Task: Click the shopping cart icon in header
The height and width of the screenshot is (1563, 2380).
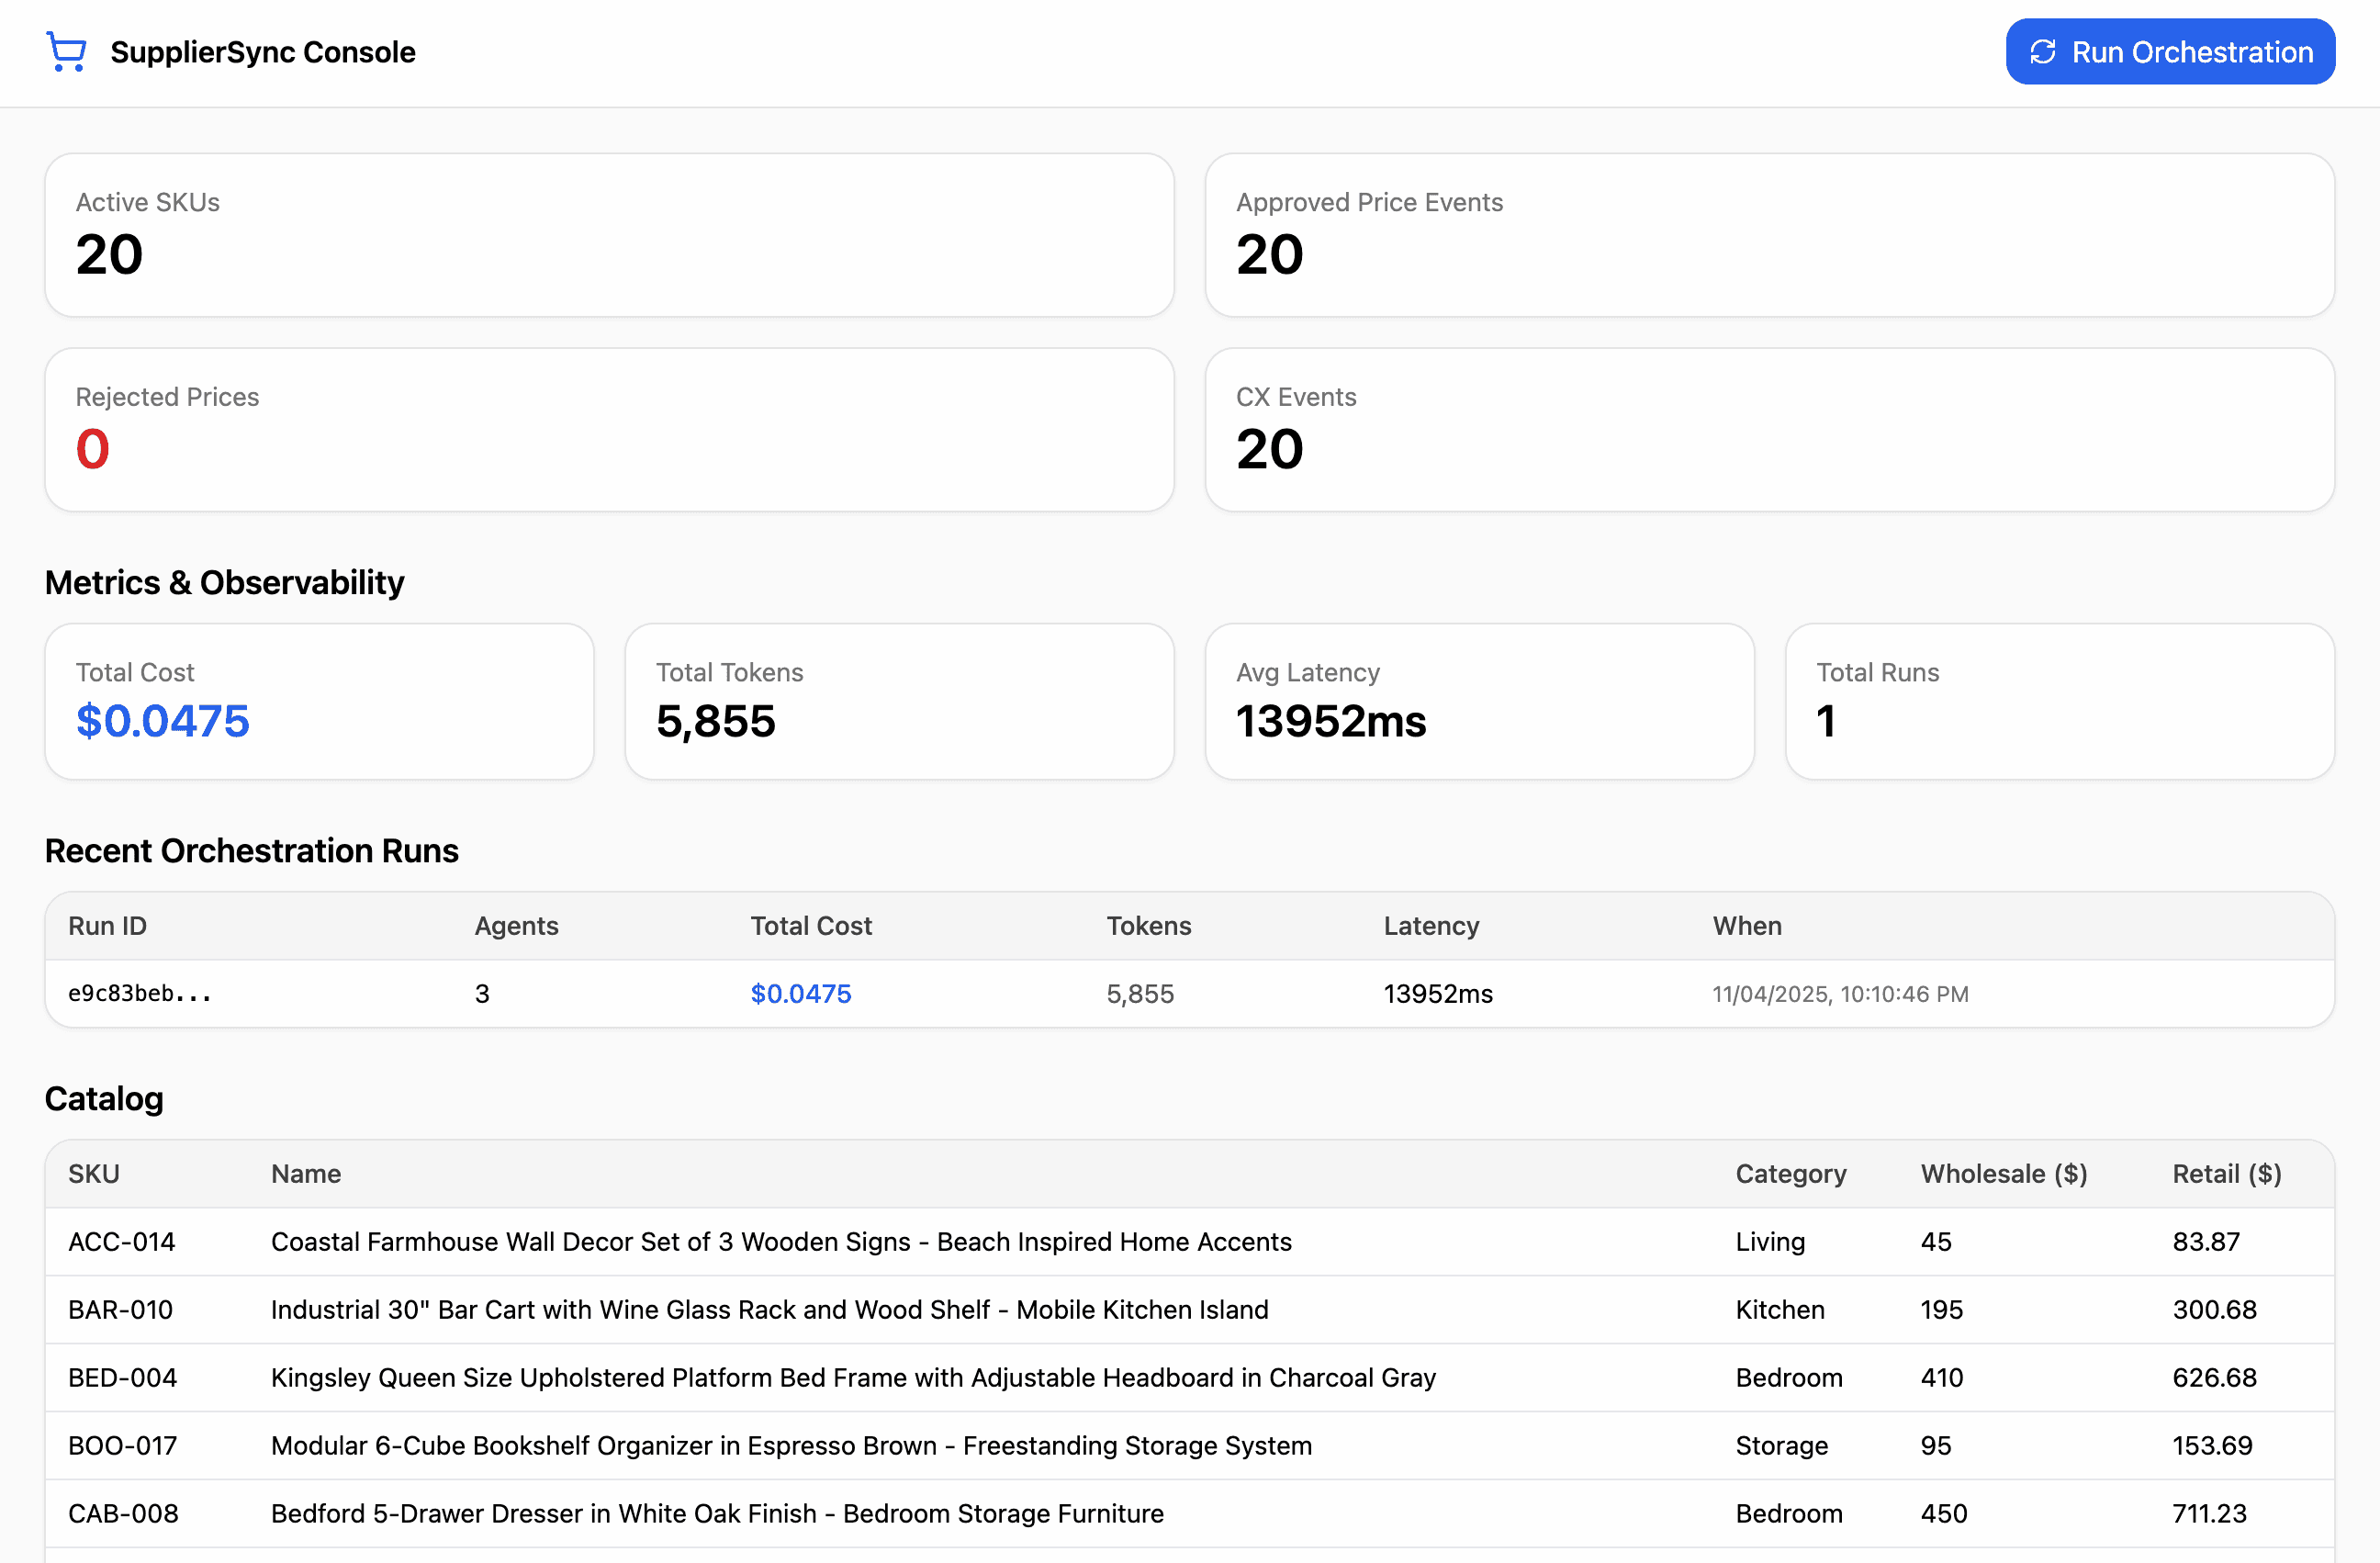Action: 66,51
